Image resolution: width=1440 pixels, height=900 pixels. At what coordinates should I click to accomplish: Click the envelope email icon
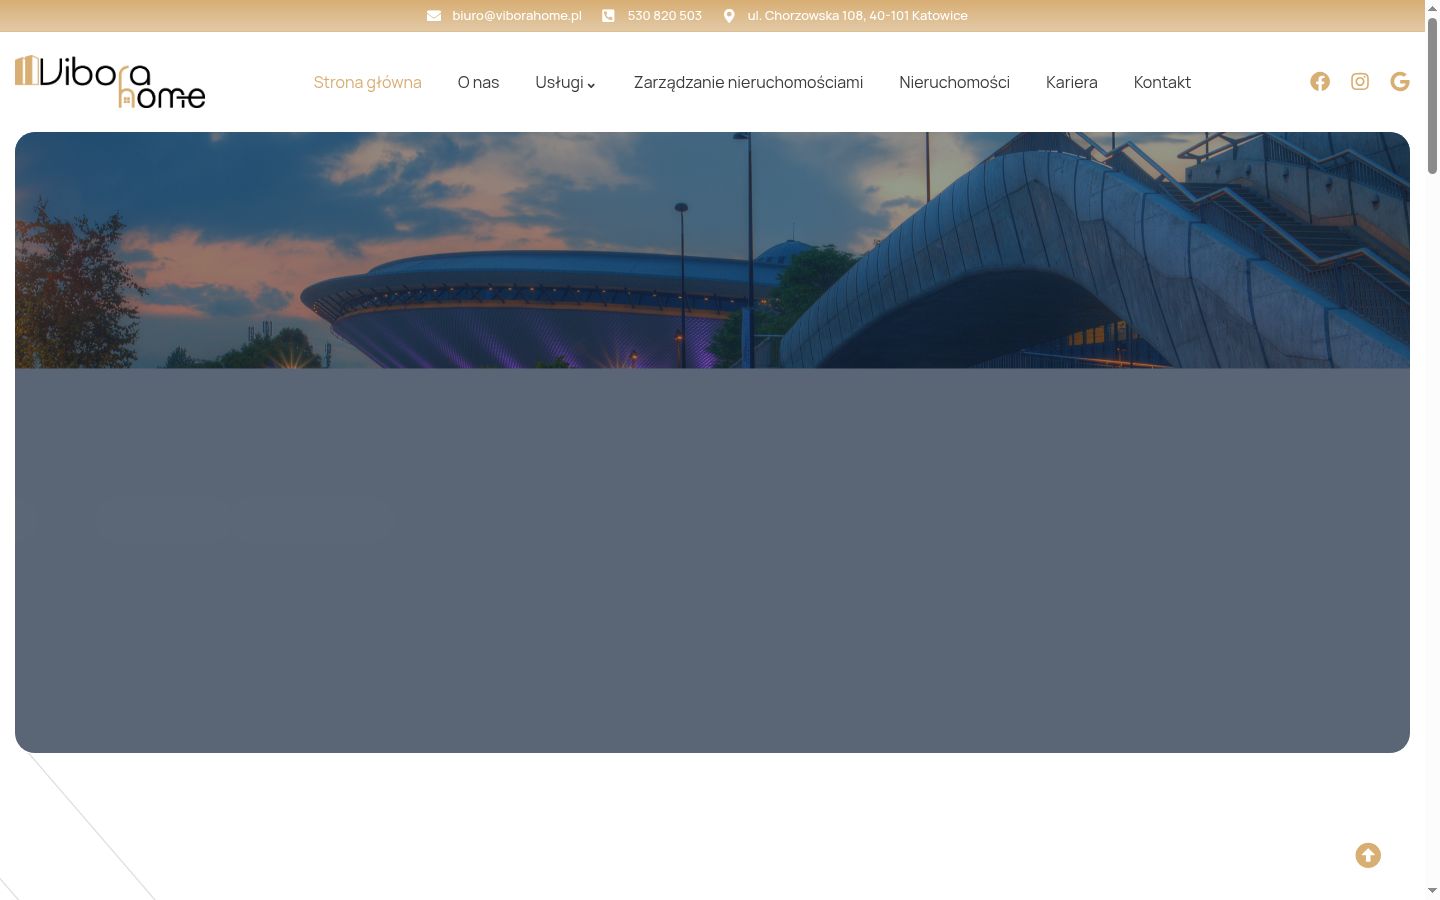point(434,16)
